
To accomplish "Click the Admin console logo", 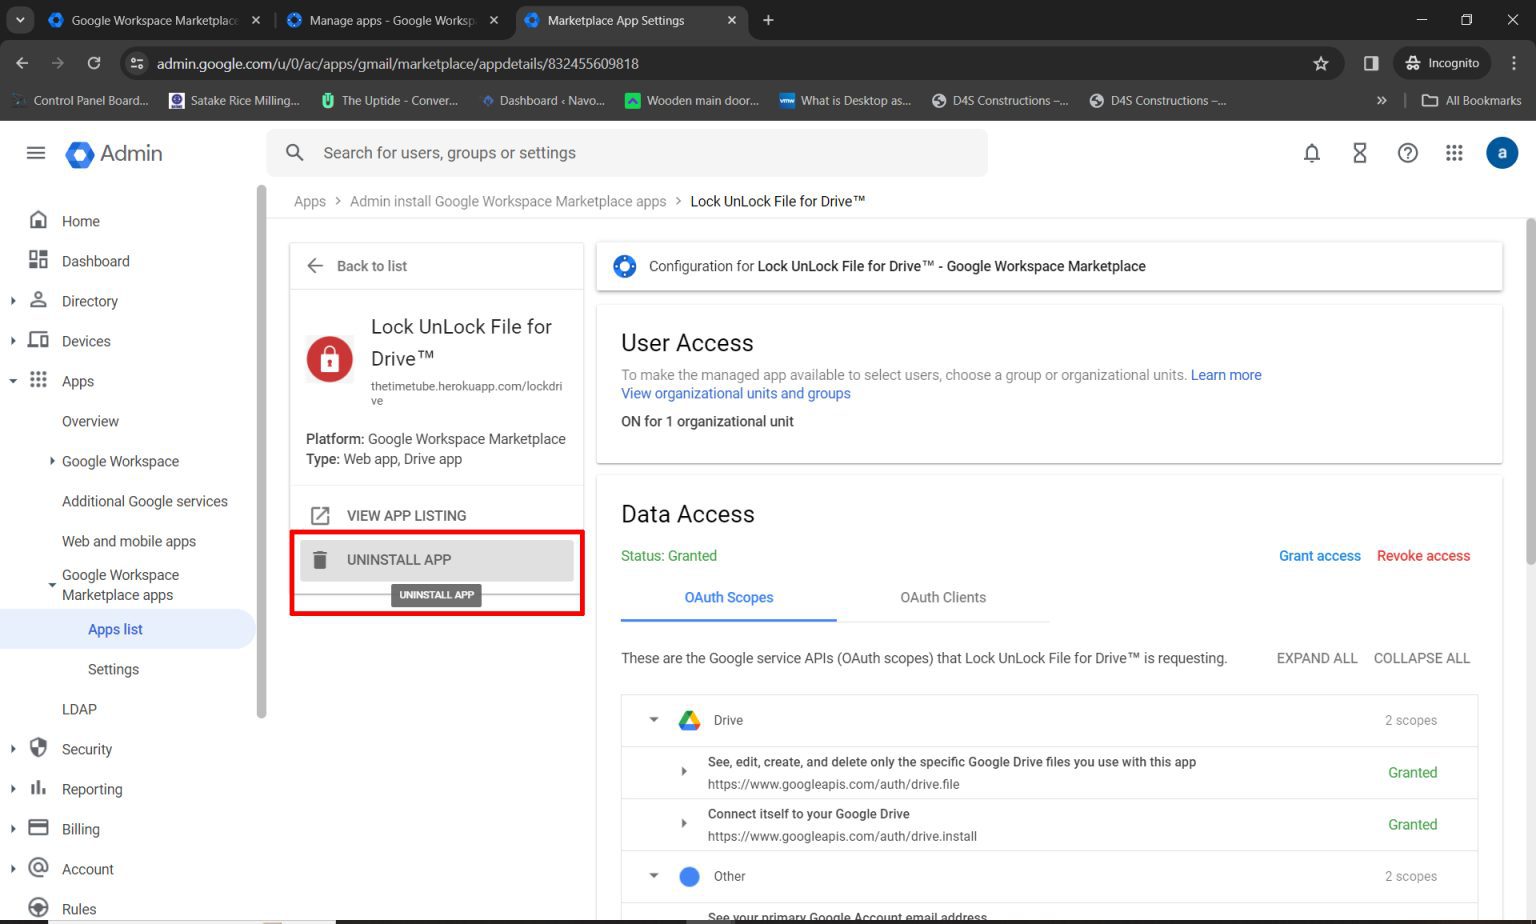I will 113,153.
